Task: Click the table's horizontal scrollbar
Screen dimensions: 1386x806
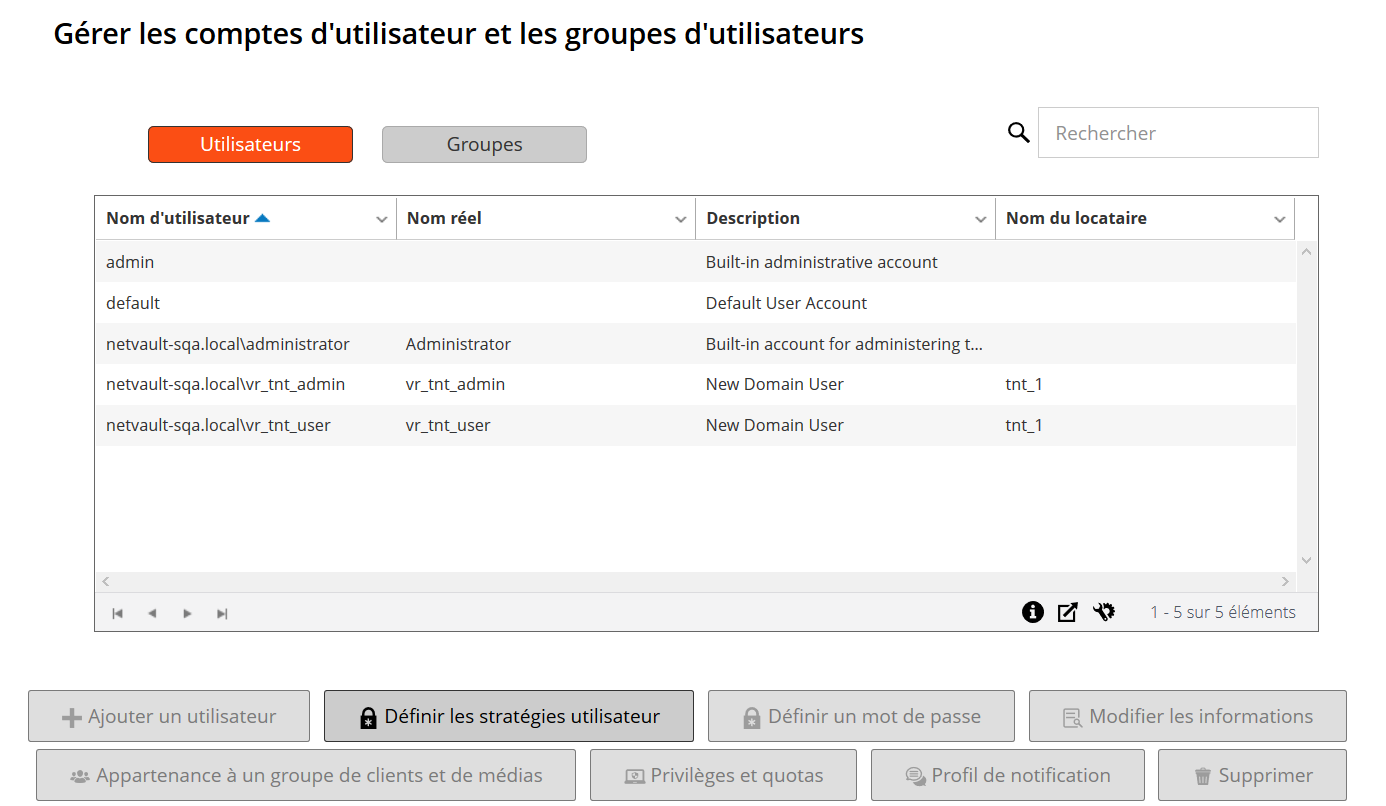Action: point(696,581)
